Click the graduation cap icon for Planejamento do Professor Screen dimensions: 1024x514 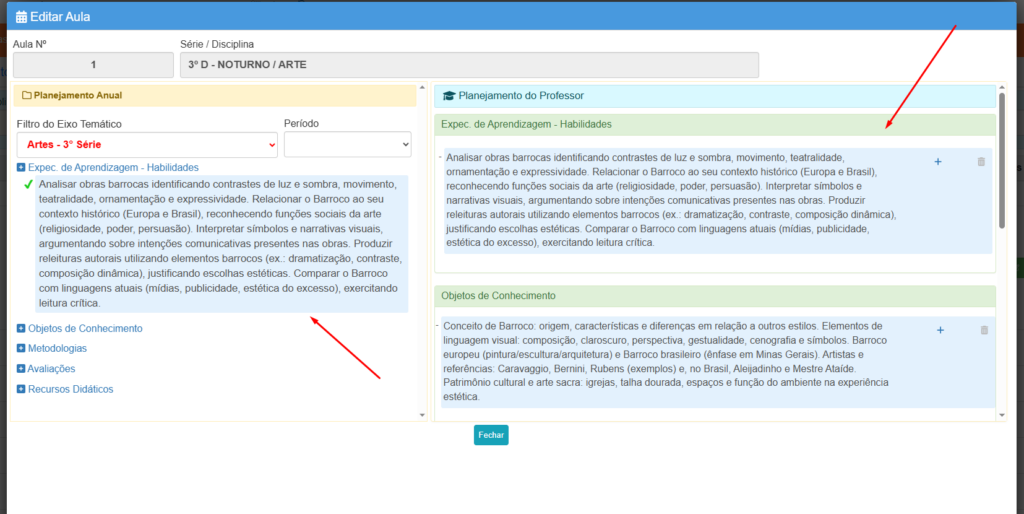pos(449,96)
